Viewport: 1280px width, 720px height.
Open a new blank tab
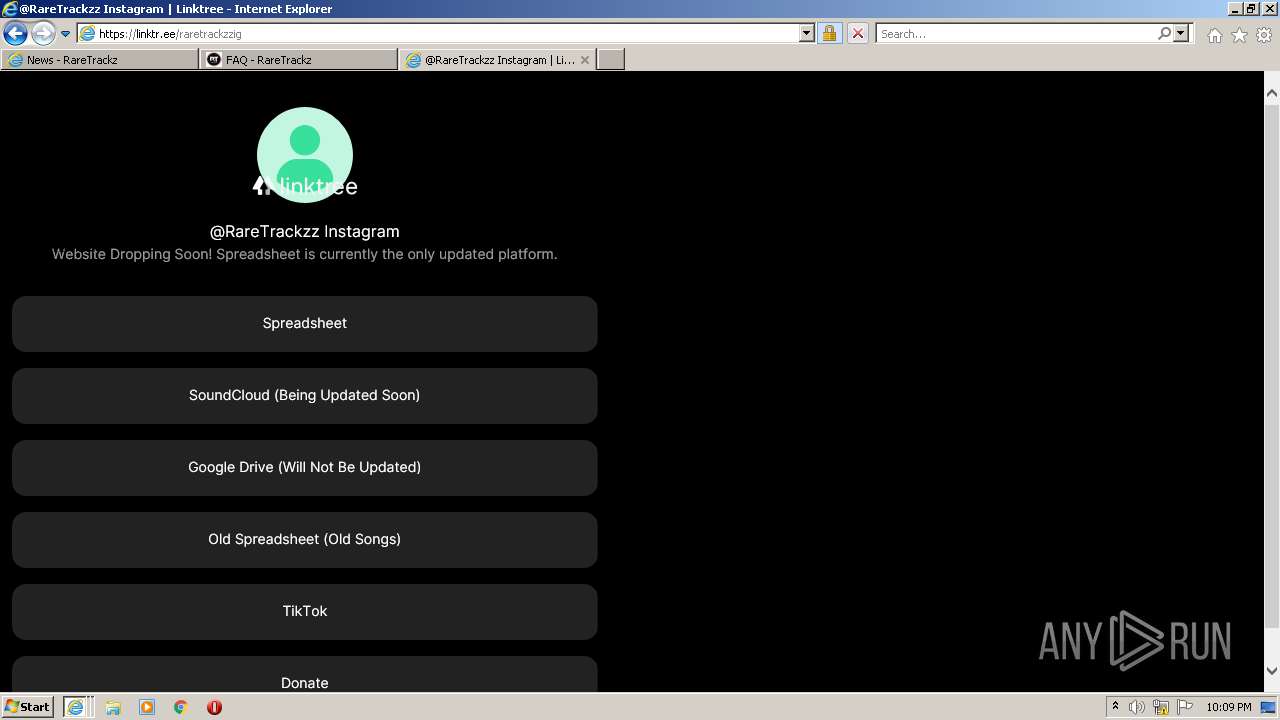[611, 60]
